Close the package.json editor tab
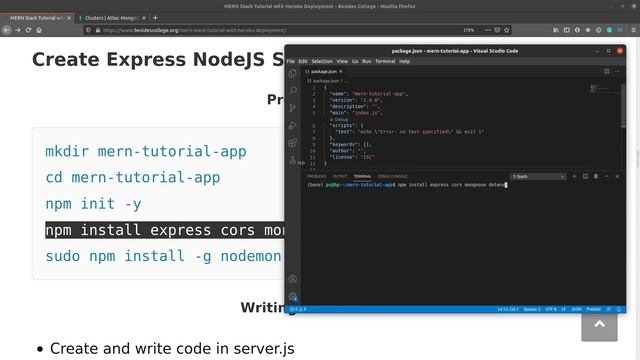Image resolution: width=640 pixels, height=360 pixels. [x=341, y=71]
